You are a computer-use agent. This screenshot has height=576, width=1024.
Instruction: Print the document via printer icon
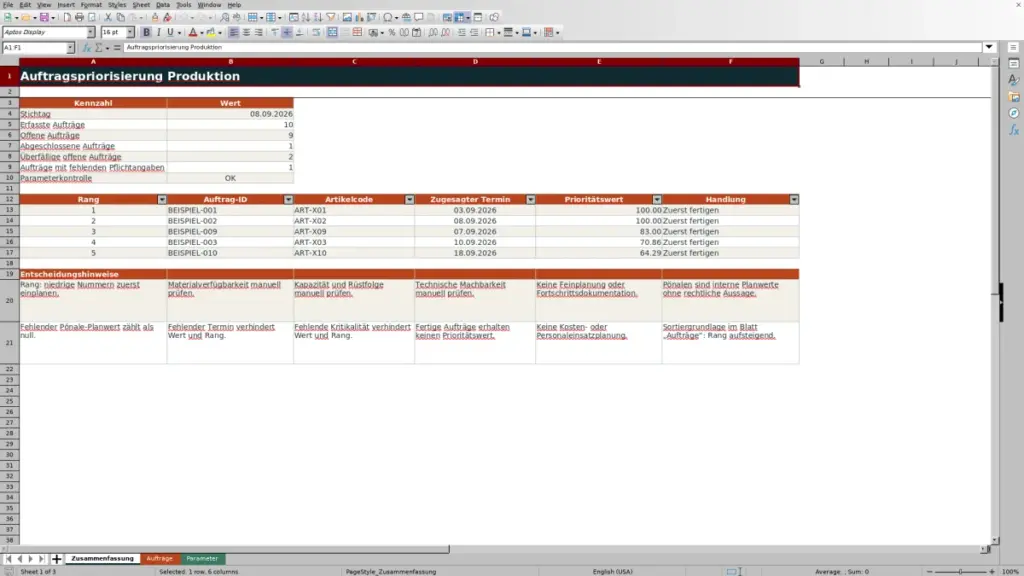[x=79, y=18]
